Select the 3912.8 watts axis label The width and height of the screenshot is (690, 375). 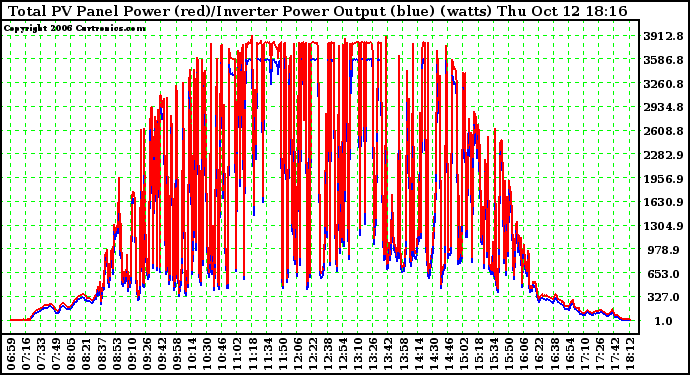coord(663,36)
